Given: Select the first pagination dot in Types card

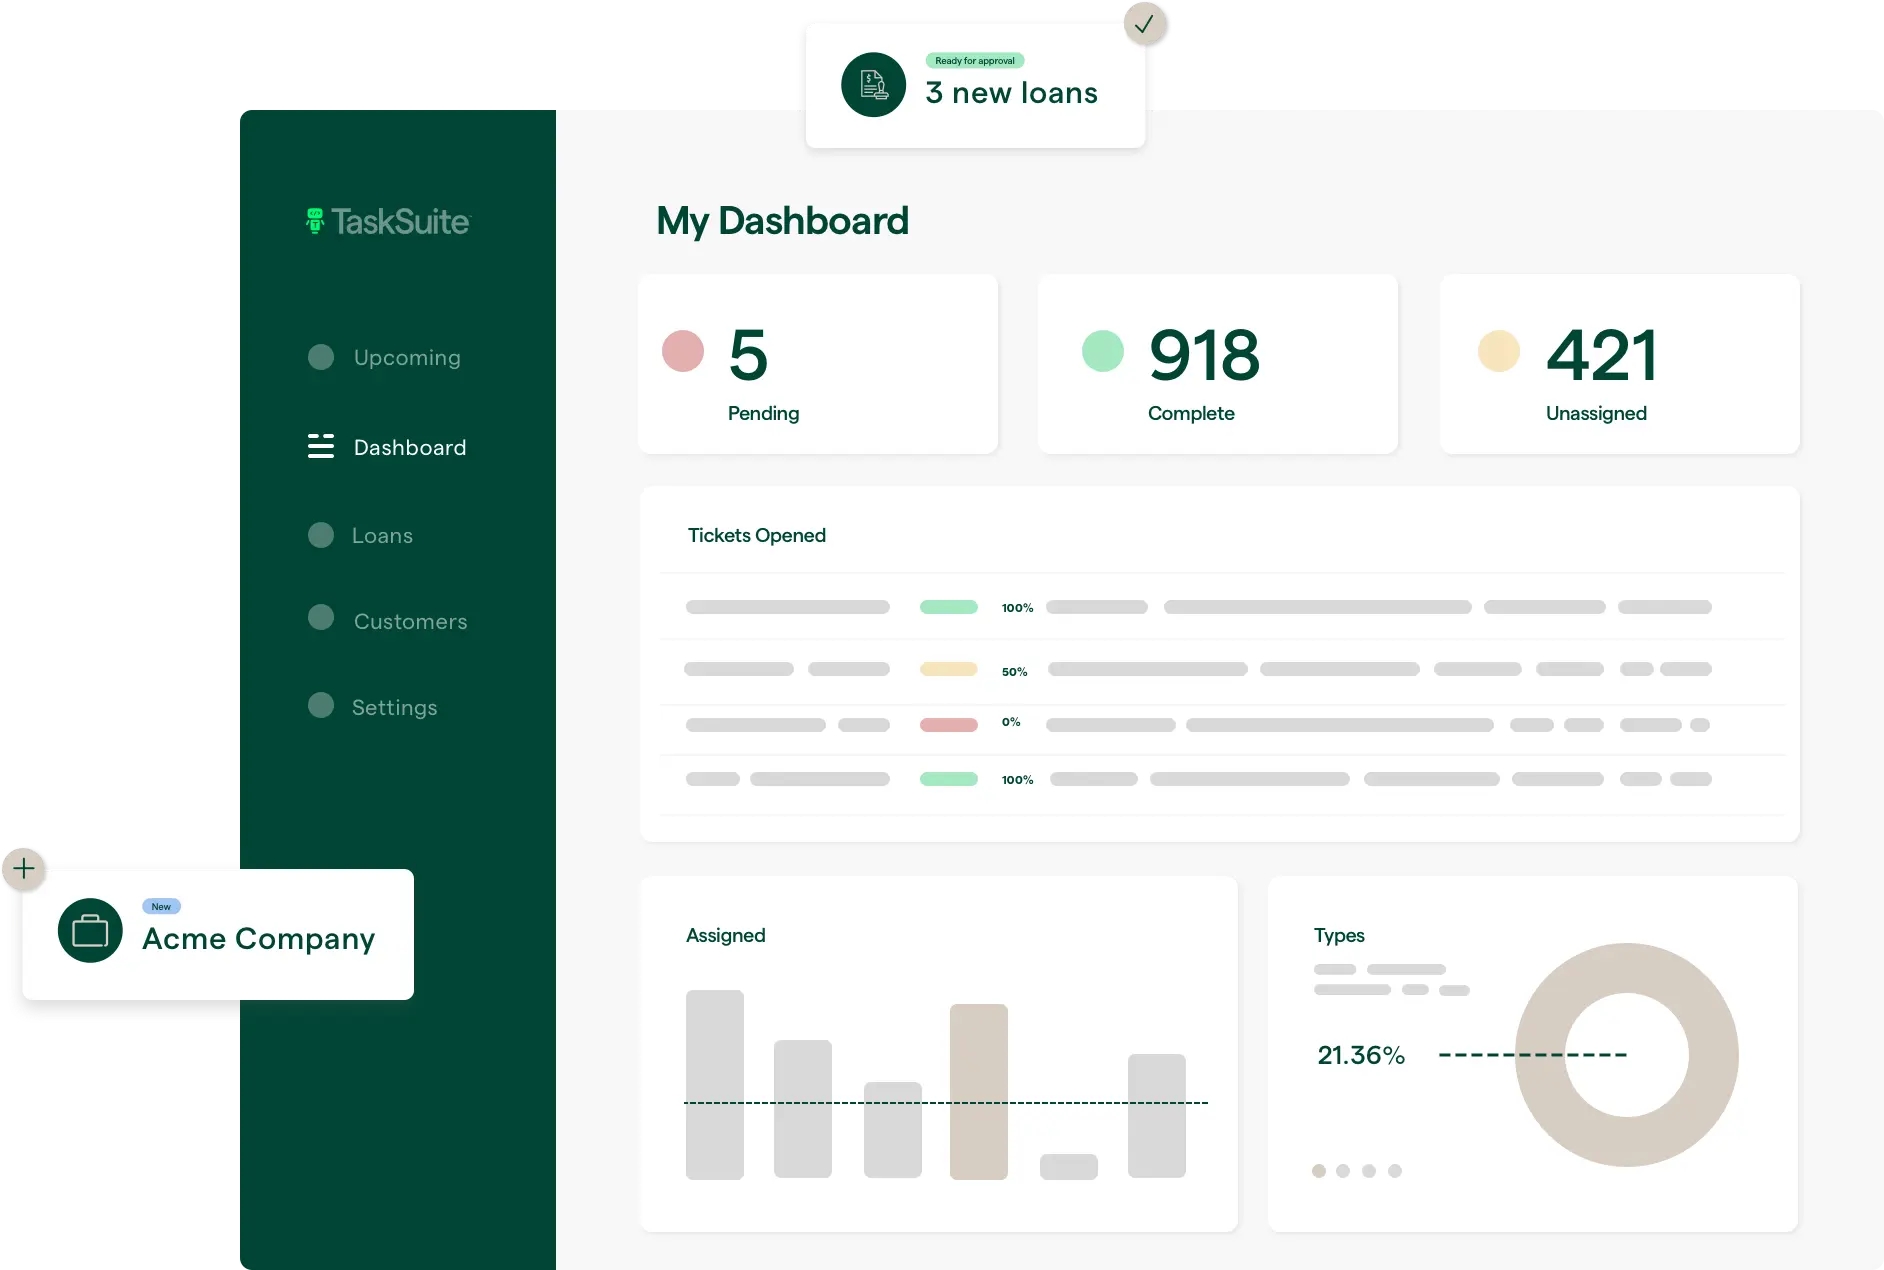Looking at the screenshot, I should pos(1319,1171).
